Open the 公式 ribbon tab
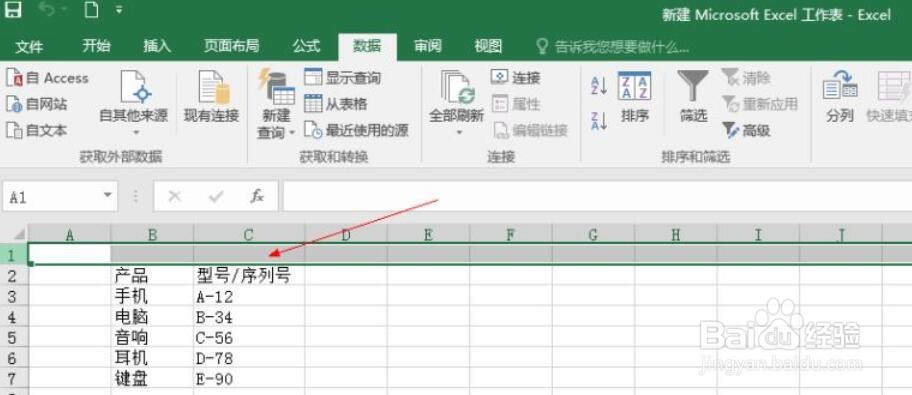 (307, 47)
